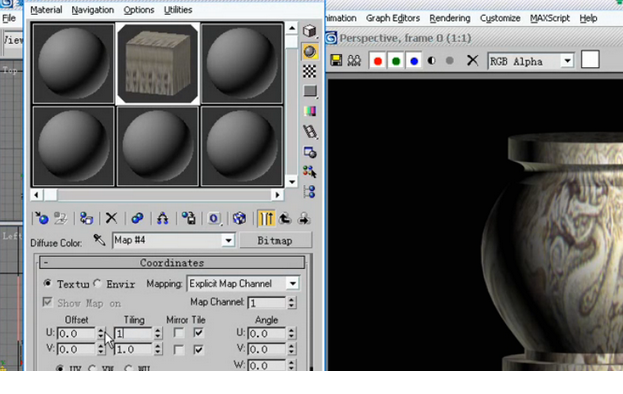Viewport: 623px width, 394px height.
Task: Click Make Preview filmstrip icon
Action: [x=310, y=132]
